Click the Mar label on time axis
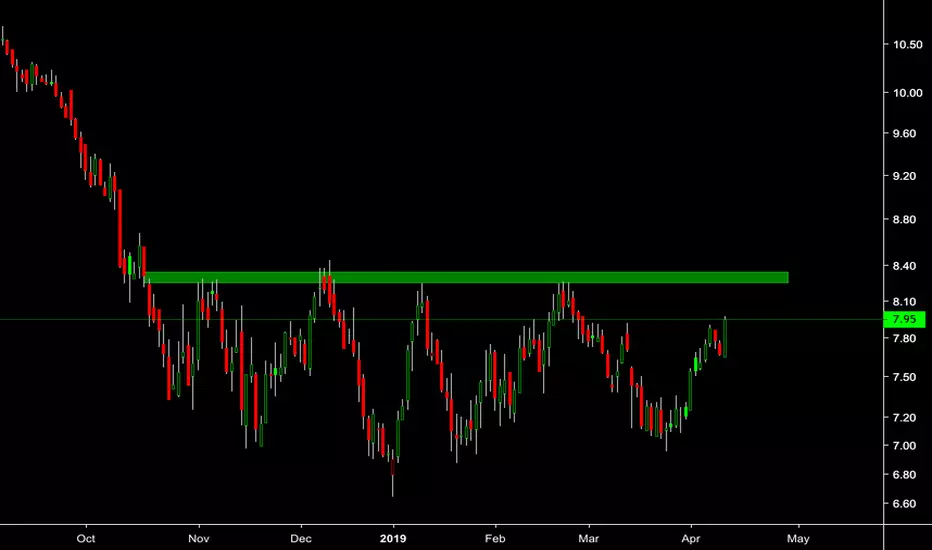The height and width of the screenshot is (550, 932). click(x=588, y=539)
